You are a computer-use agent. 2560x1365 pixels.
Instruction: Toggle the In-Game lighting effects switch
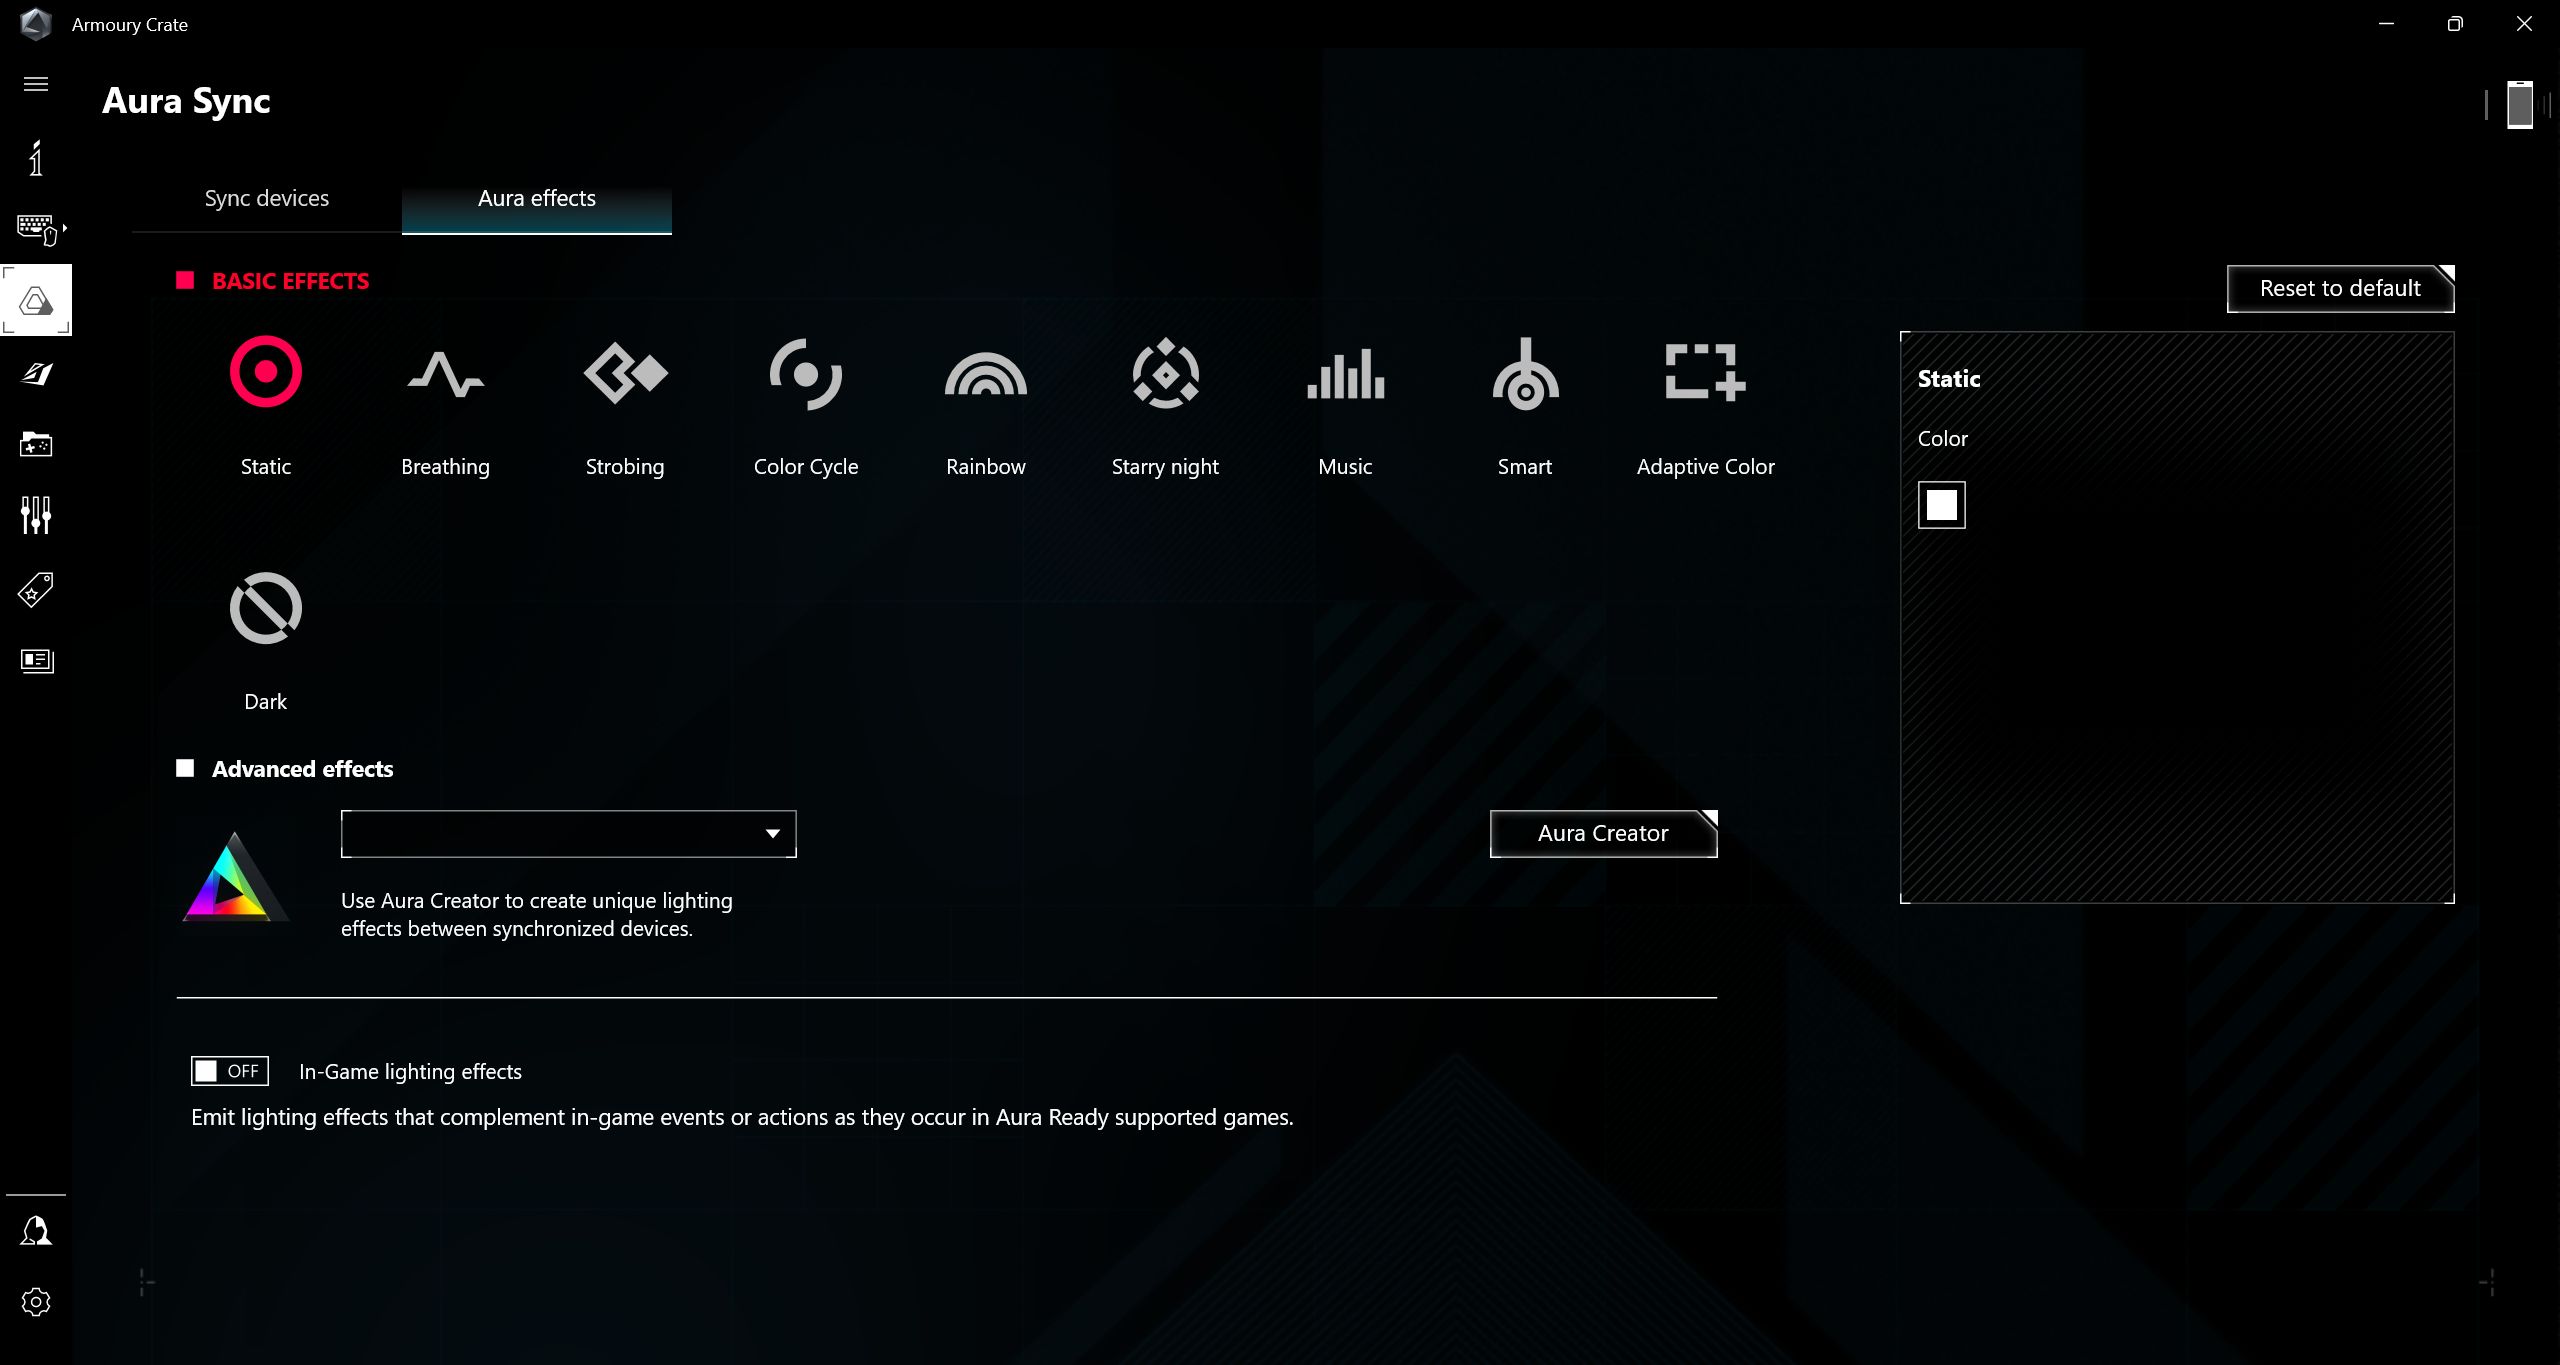coord(229,1070)
